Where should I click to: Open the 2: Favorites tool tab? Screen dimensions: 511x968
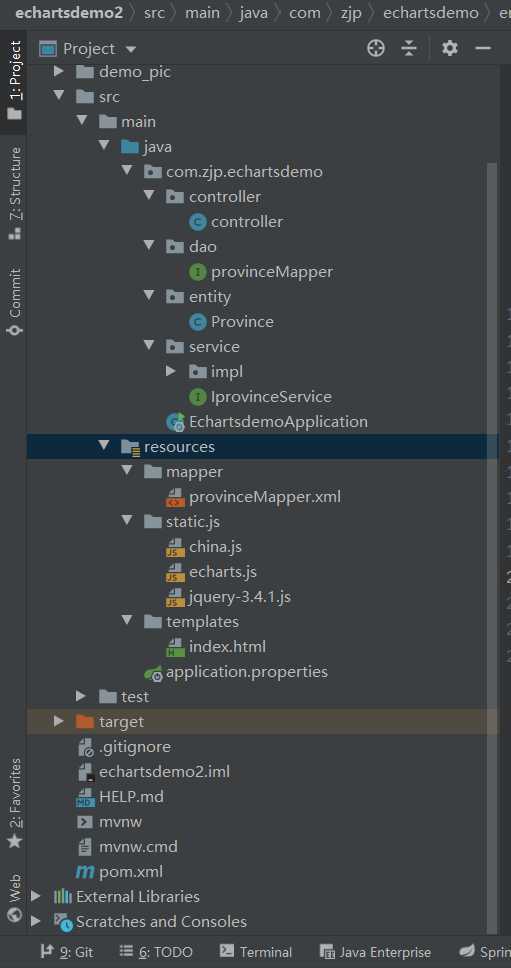(x=14, y=803)
